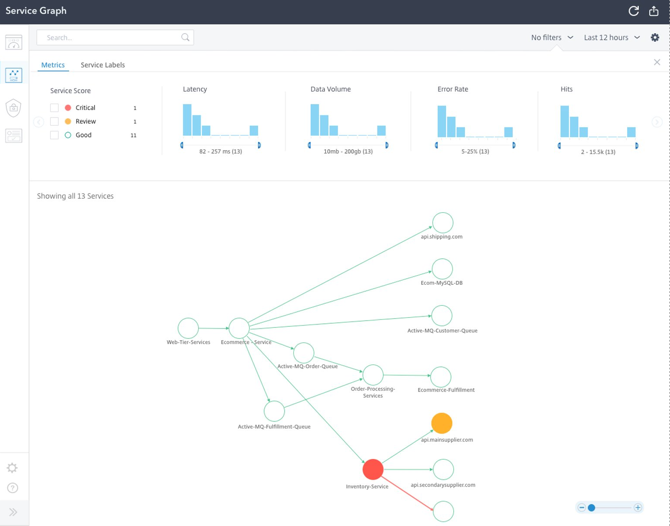670x526 pixels.
Task: Open graph settings gear near time filter
Action: pyautogui.click(x=655, y=38)
